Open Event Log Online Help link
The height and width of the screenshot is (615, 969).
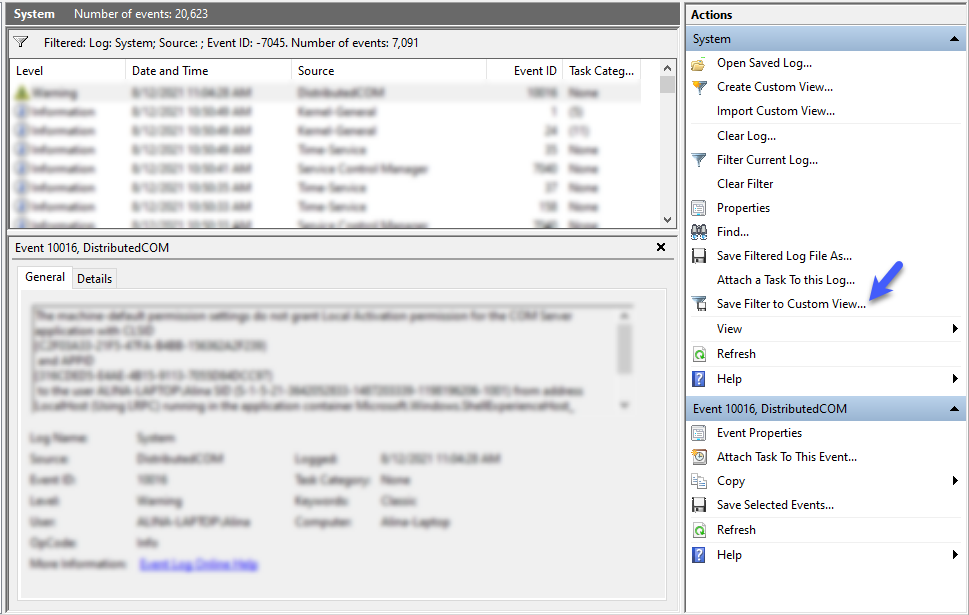pyautogui.click(x=198, y=564)
